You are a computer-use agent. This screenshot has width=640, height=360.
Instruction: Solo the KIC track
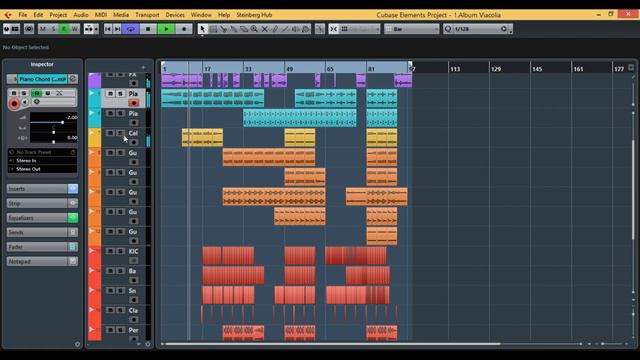coord(120,251)
